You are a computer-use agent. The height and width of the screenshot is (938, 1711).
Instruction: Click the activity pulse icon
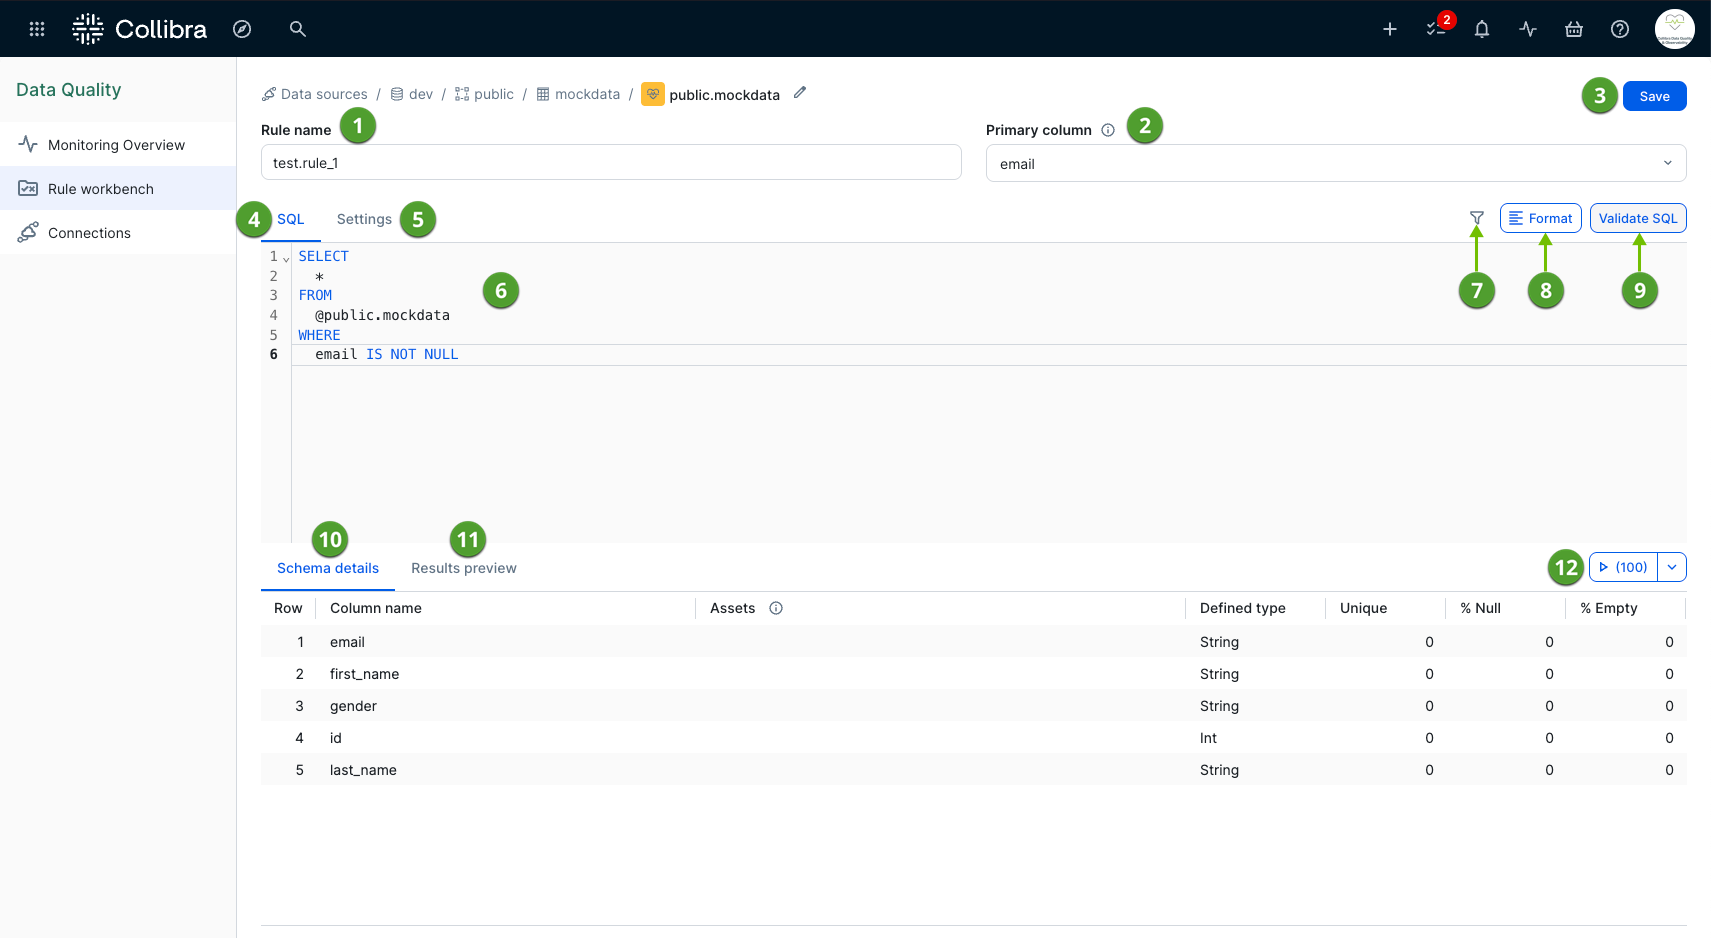click(x=1527, y=29)
